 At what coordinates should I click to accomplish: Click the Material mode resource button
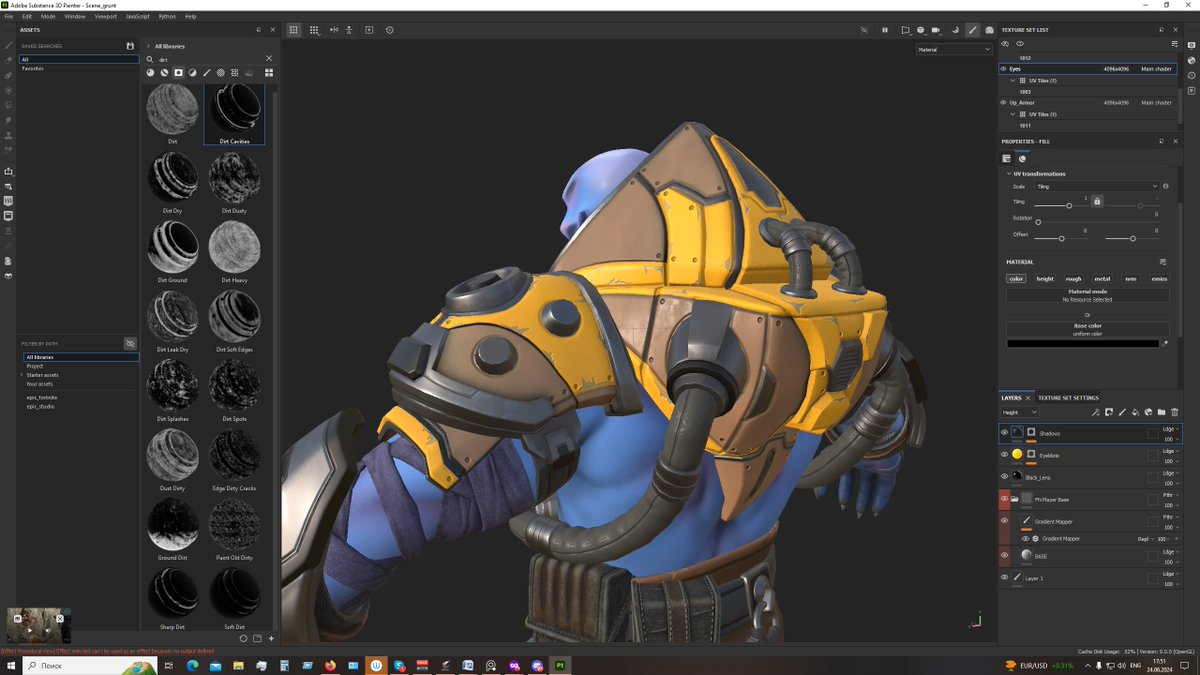pos(1088,296)
